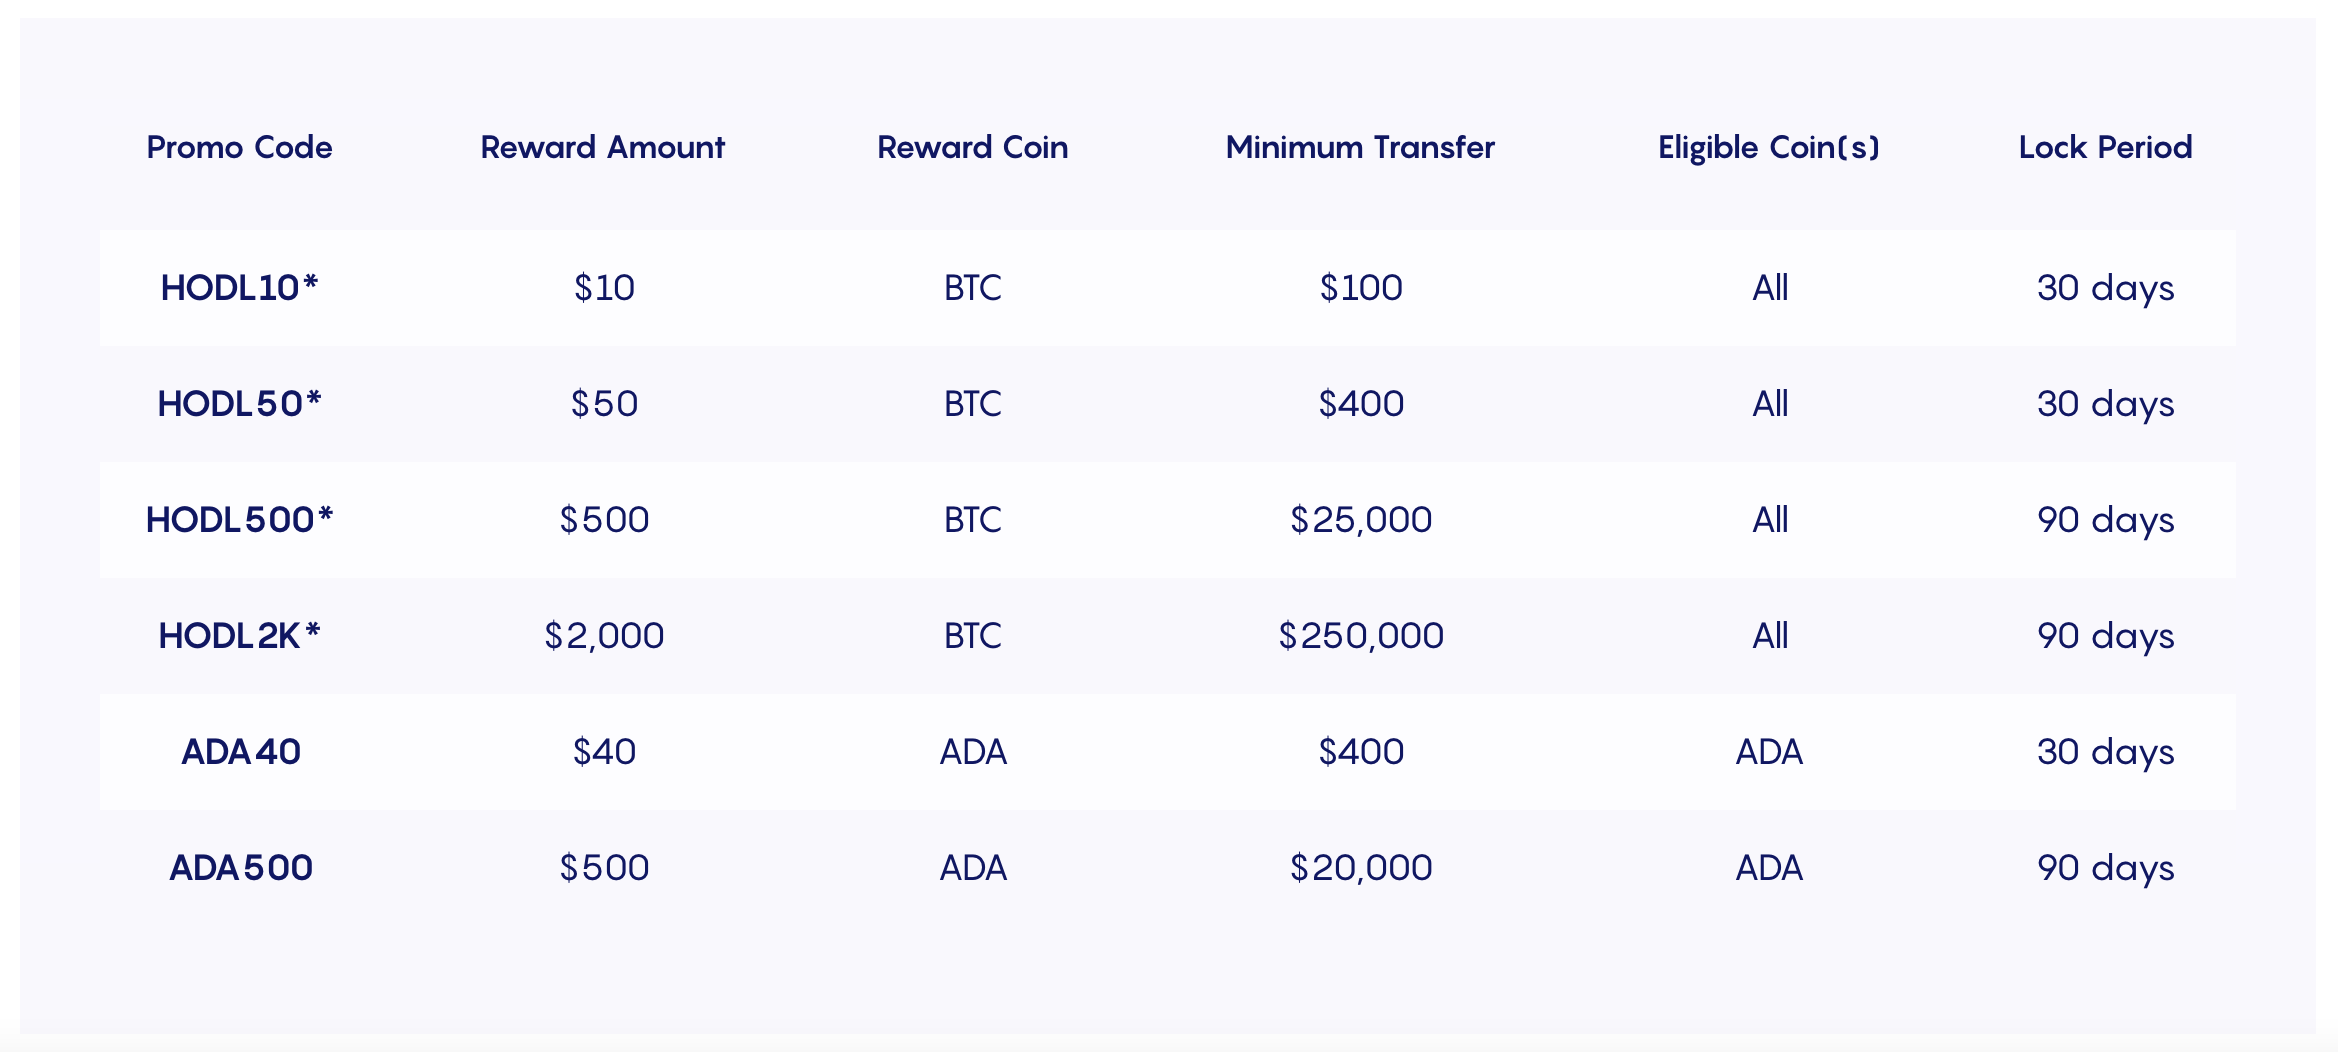Click the HODL500* promo code
Image resolution: width=2338 pixels, height=1052 pixels.
pyautogui.click(x=239, y=520)
